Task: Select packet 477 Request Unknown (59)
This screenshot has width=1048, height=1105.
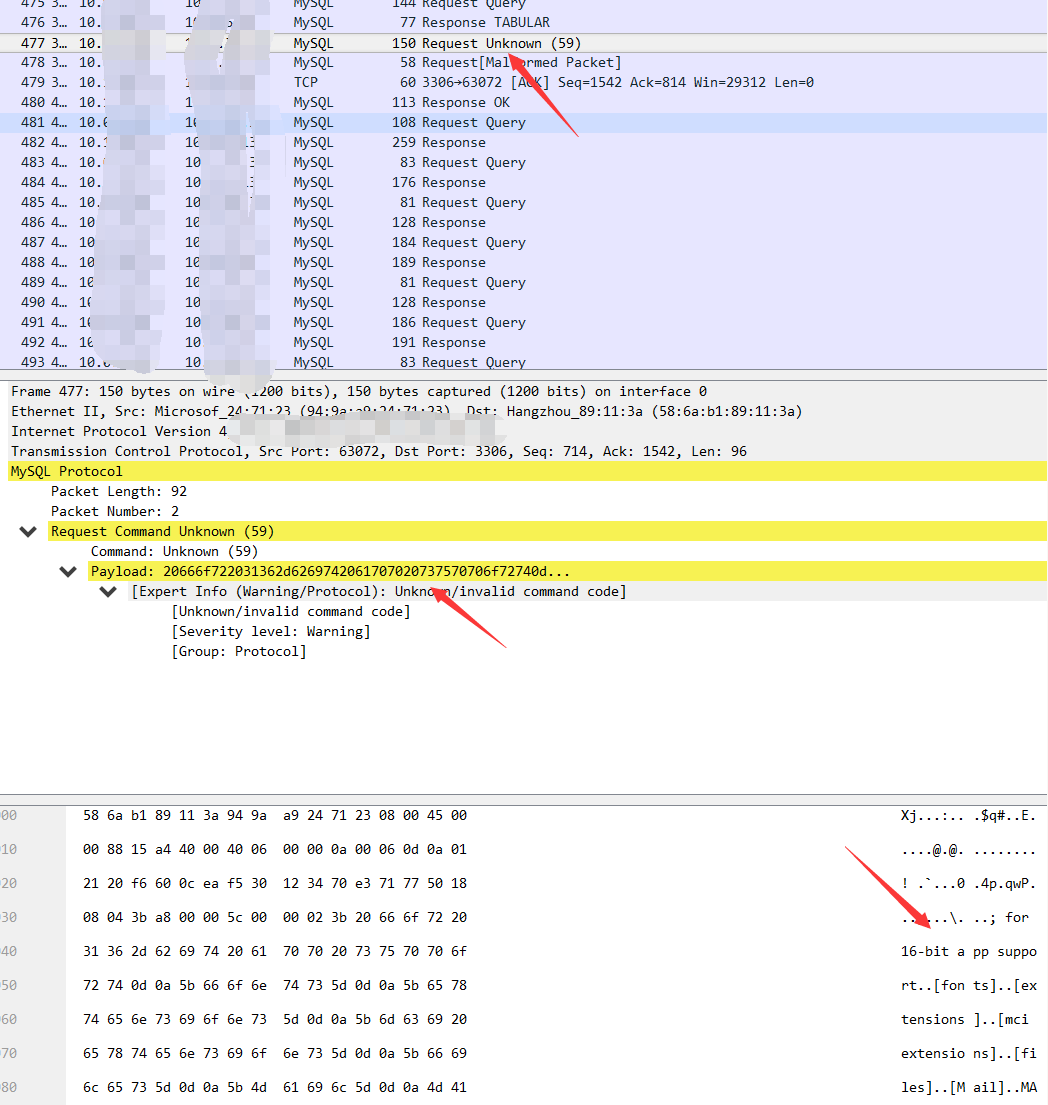Action: click(524, 43)
